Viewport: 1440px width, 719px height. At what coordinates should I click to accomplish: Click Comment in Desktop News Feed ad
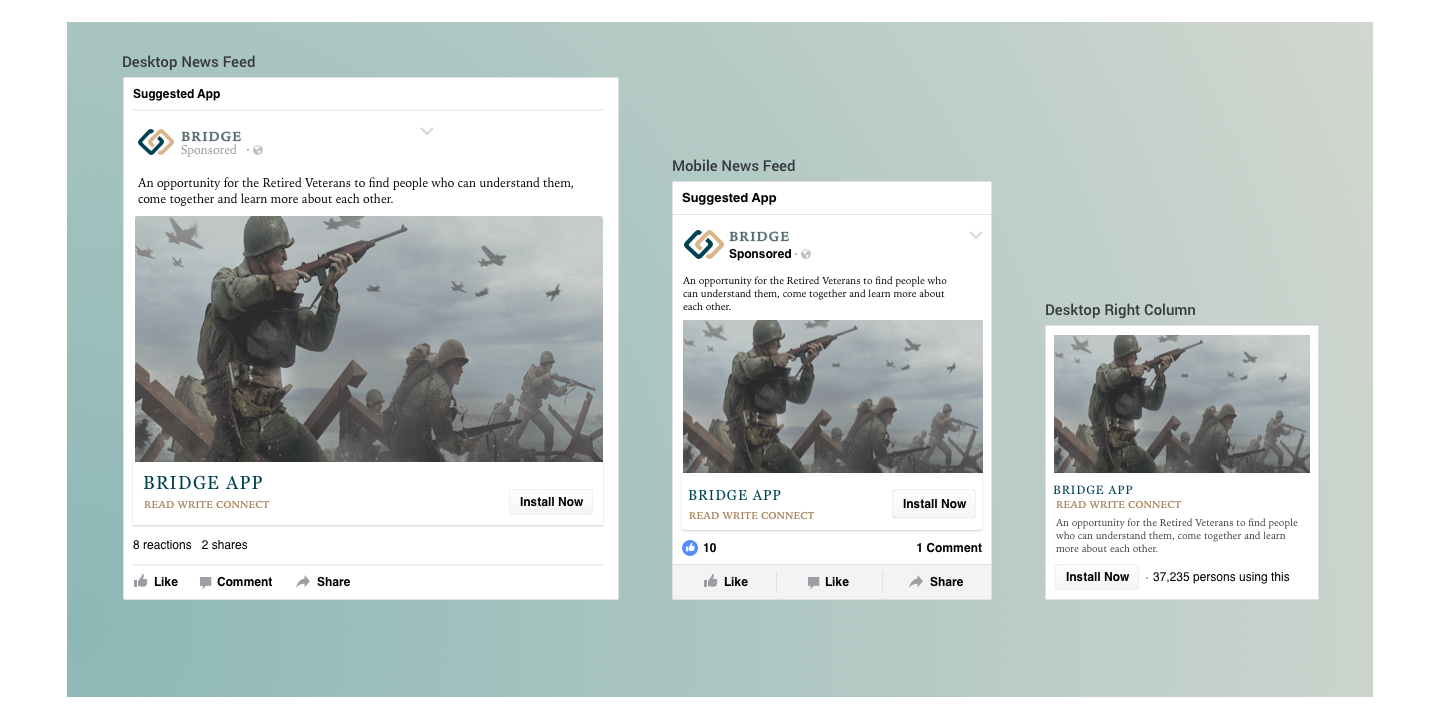click(x=236, y=582)
